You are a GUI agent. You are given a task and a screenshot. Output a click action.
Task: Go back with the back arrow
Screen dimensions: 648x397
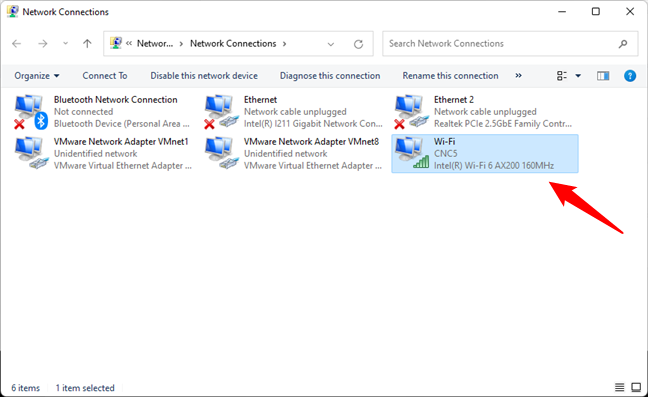(17, 43)
